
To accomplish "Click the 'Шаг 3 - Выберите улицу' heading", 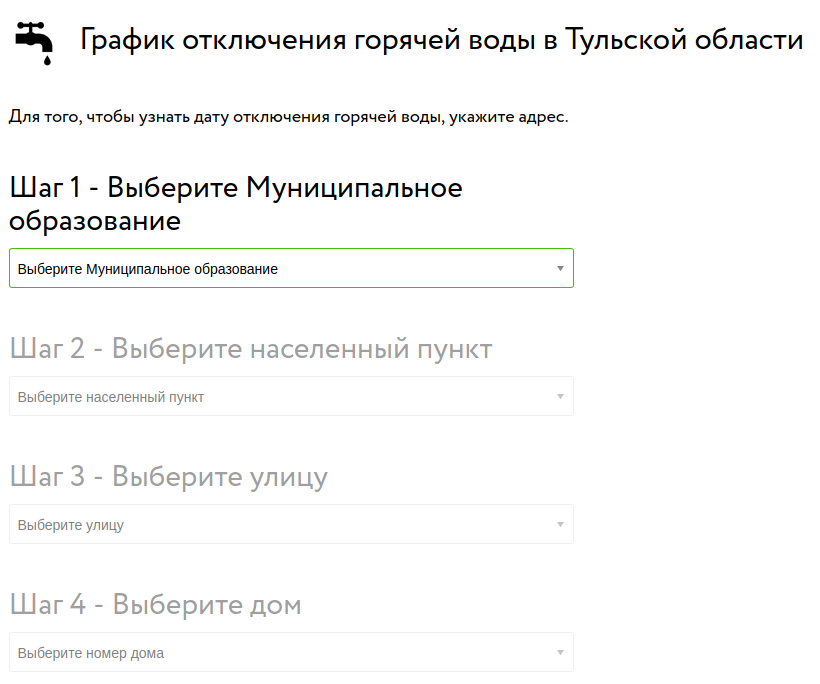I will point(168,477).
